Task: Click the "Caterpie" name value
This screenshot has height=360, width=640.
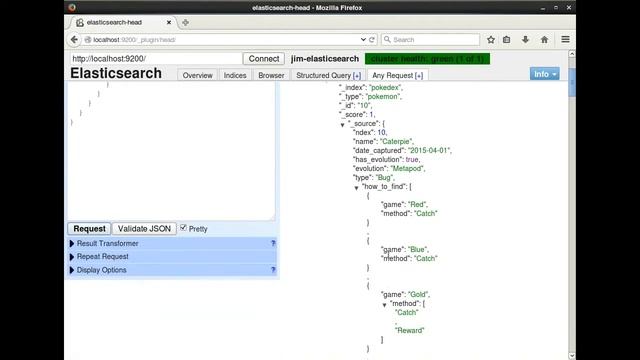Action: 396,142
